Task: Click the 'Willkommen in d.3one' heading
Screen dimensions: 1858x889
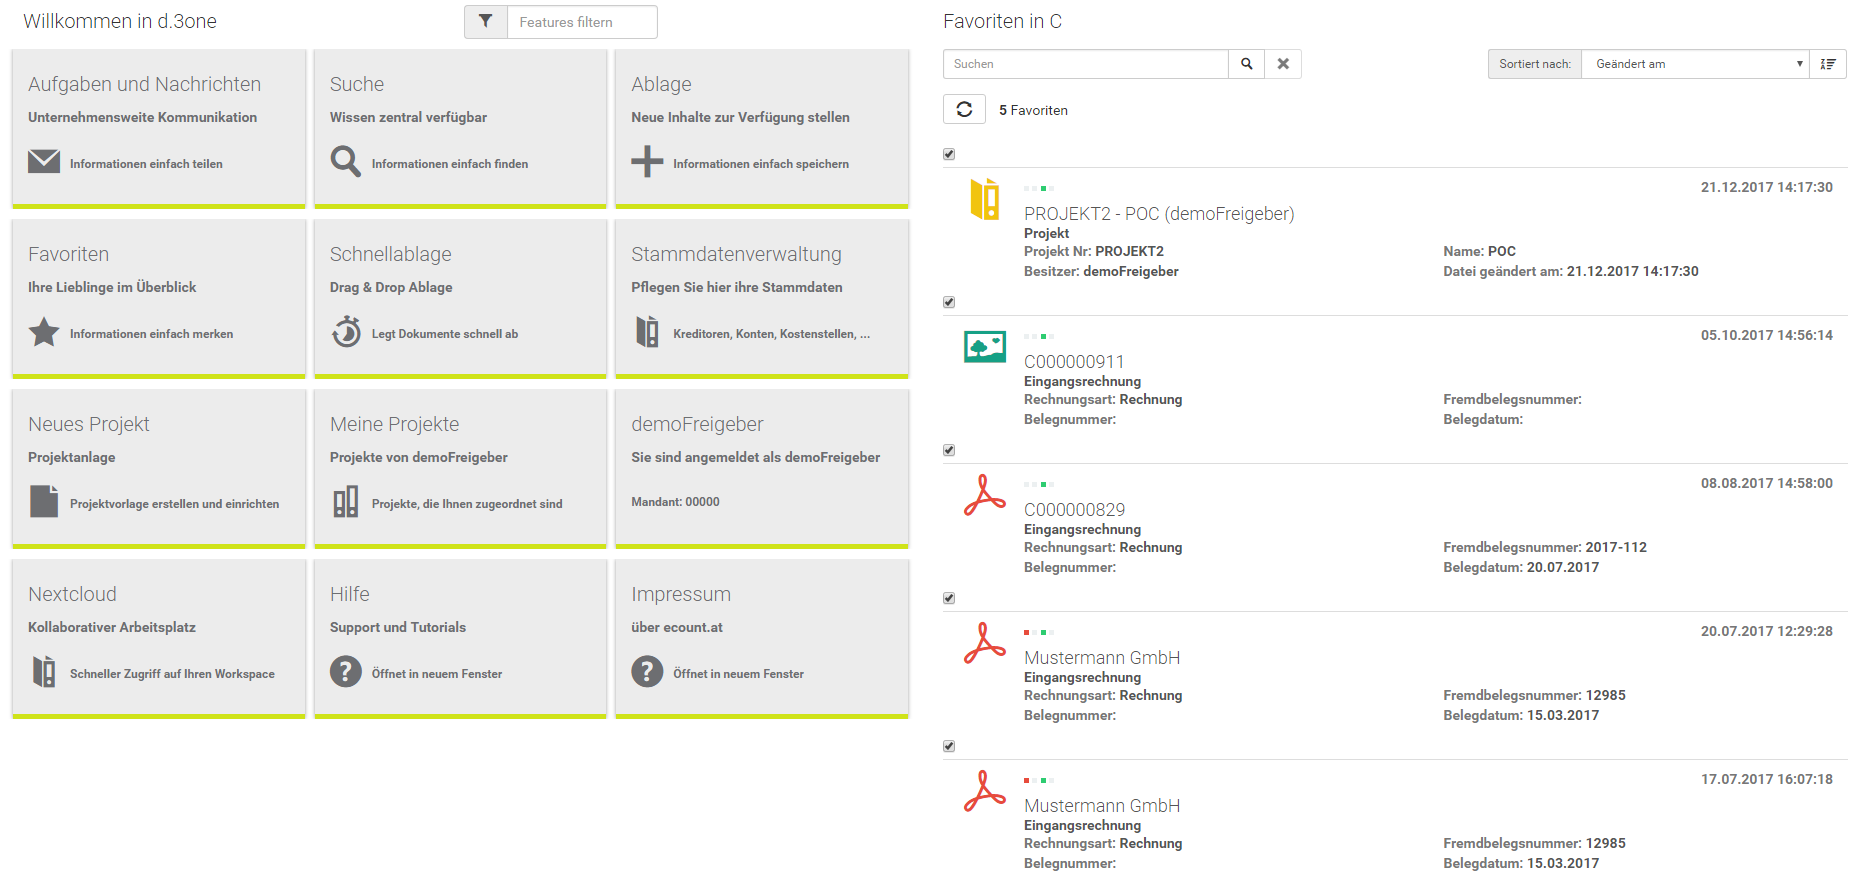Action: tap(120, 21)
